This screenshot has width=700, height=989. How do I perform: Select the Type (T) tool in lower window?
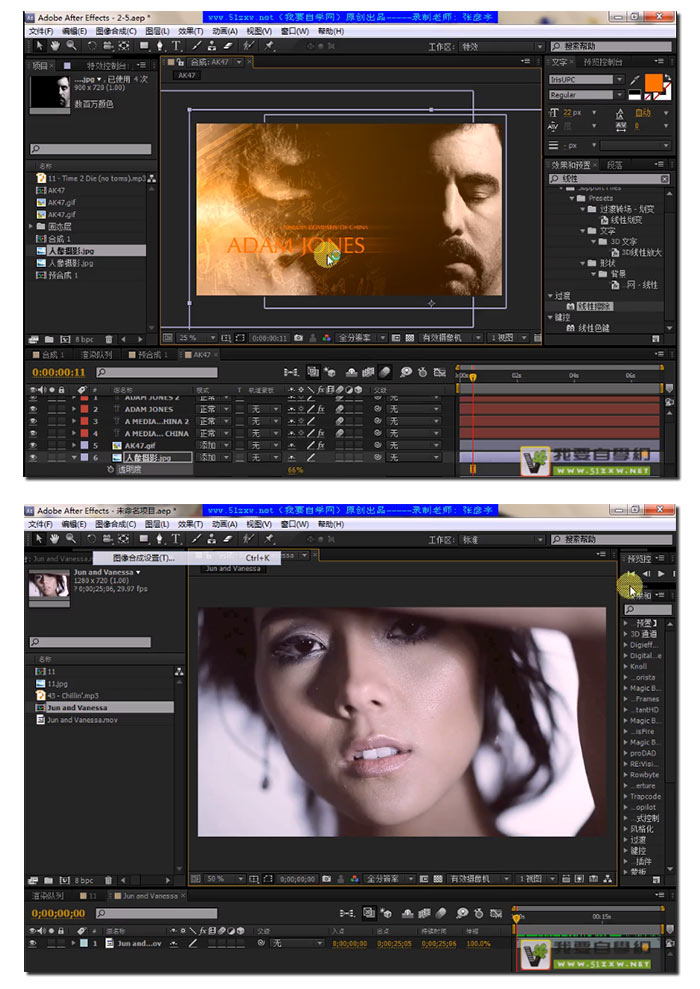[176, 539]
